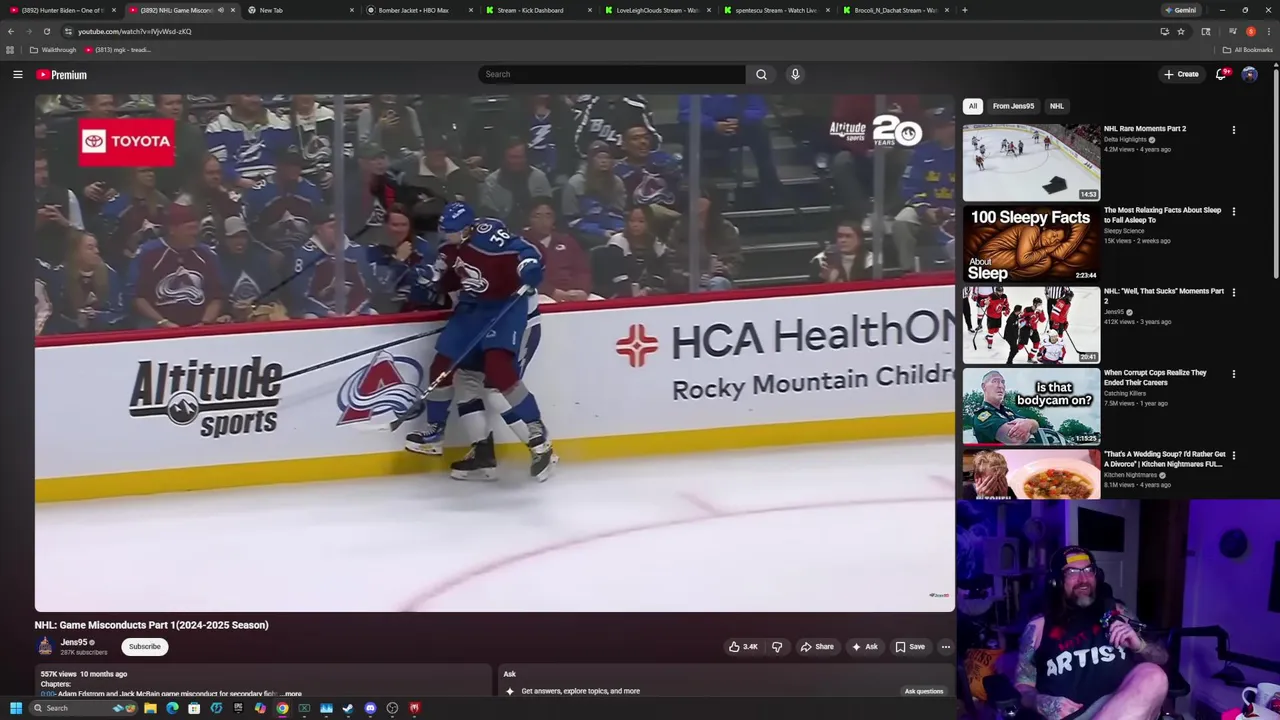Image resolution: width=1280 pixels, height=720 pixels.
Task: Jump to chapter timestamp 0:00 link
Action: [48, 693]
